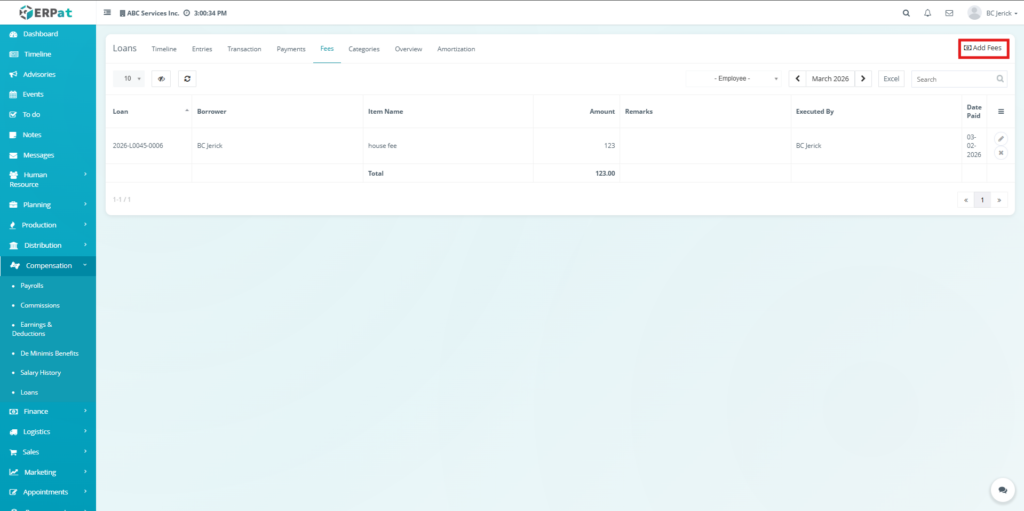The height and width of the screenshot is (511, 1024).
Task: Click the Add Fees button
Action: (x=982, y=48)
